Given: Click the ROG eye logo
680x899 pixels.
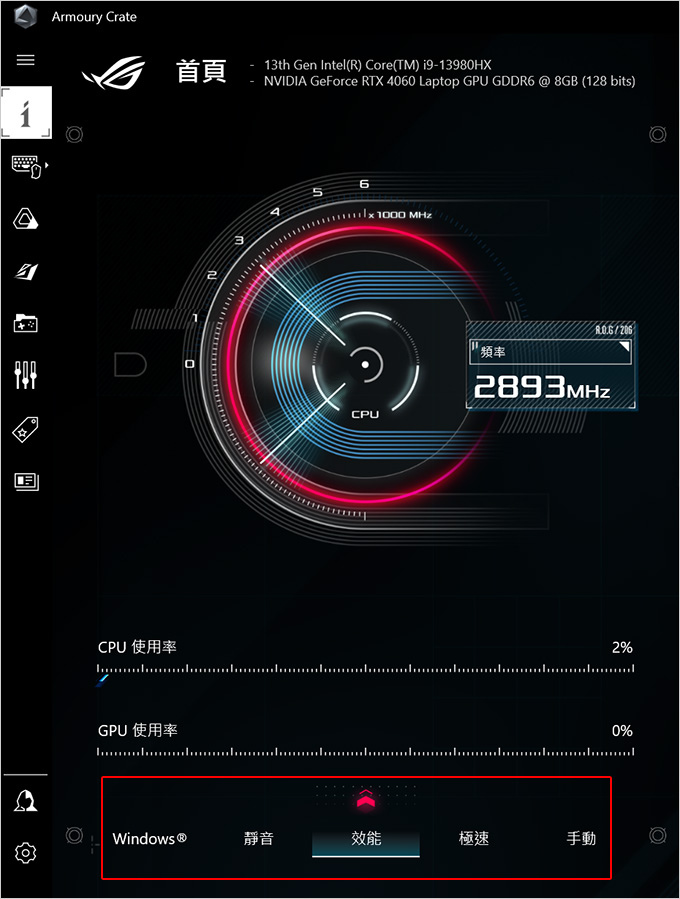Looking at the screenshot, I should pyautogui.click(x=114, y=72).
